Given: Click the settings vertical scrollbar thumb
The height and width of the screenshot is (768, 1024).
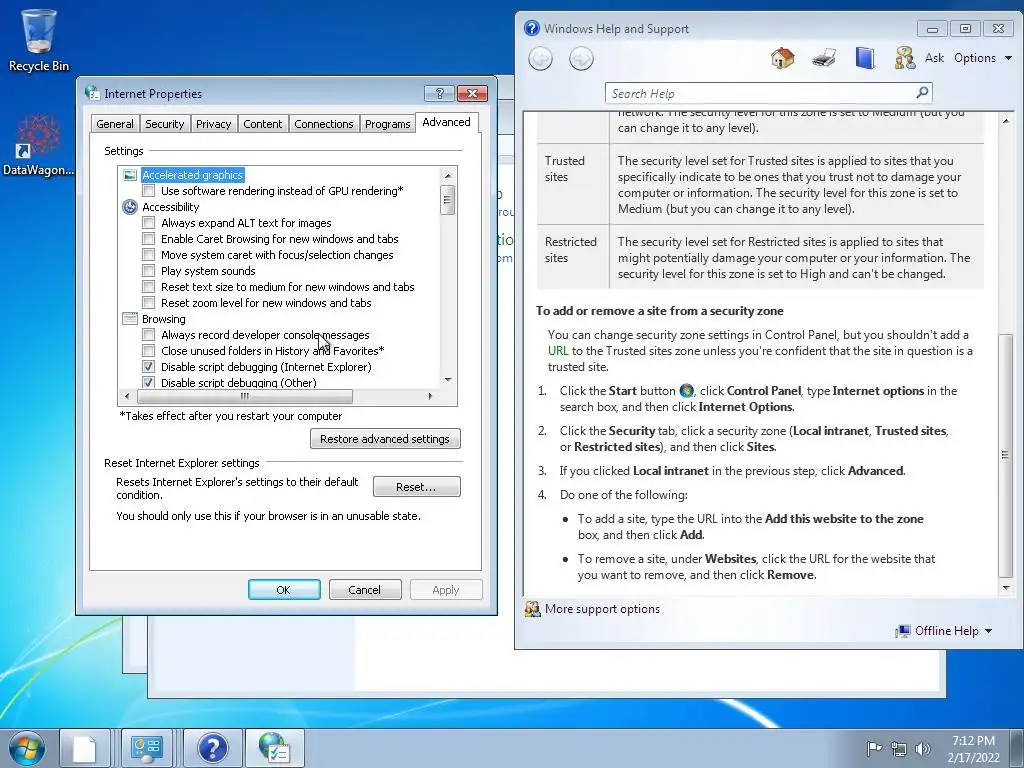Looking at the screenshot, I should click(x=448, y=200).
